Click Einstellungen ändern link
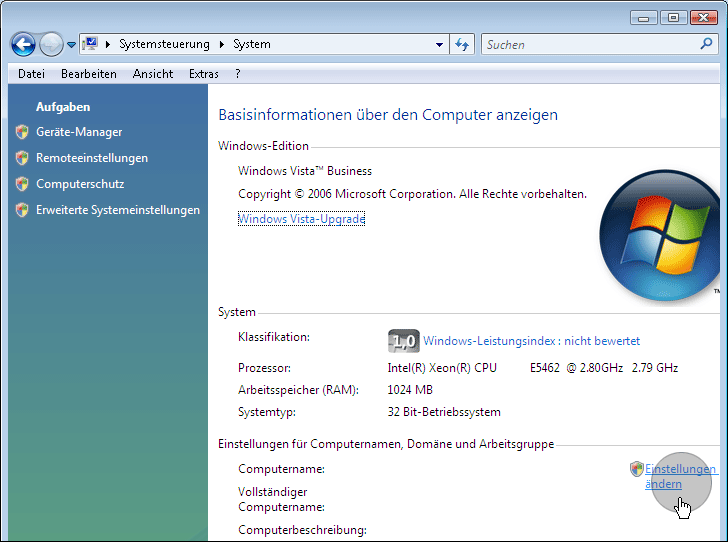Viewport: 728px width, 542px height. tap(680, 477)
